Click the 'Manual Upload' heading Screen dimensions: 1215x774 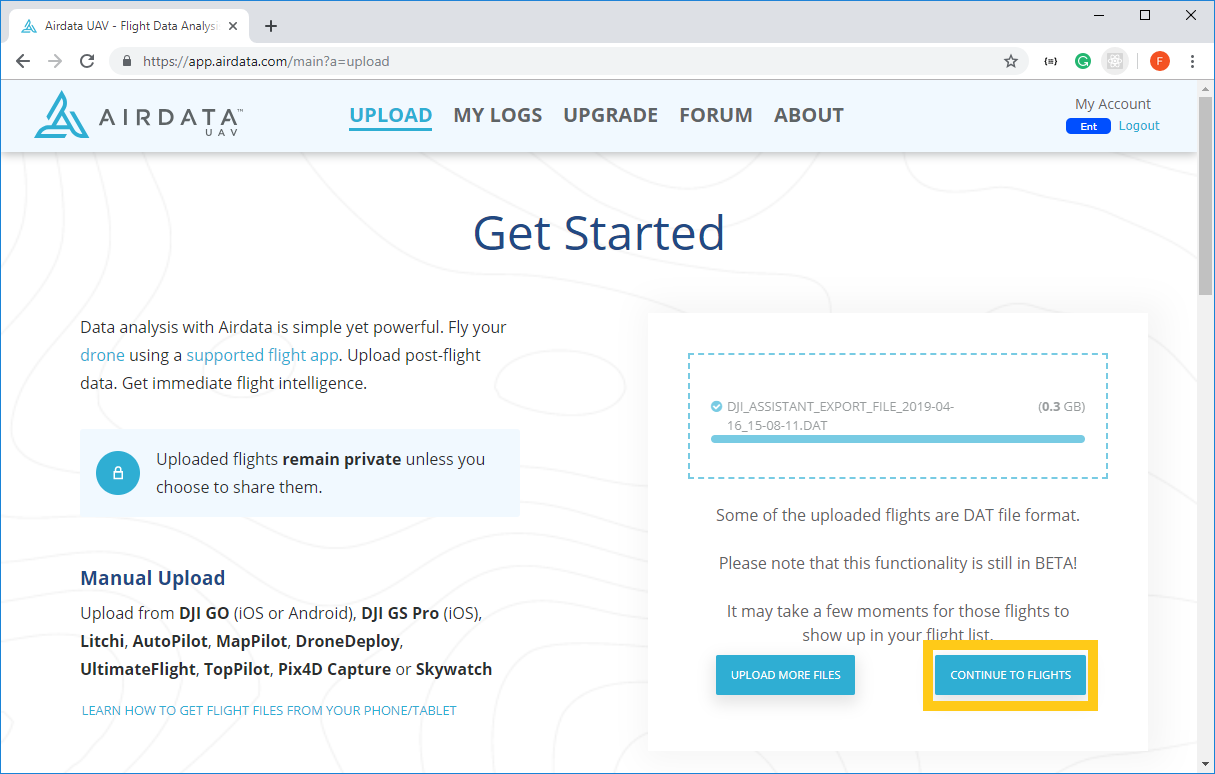click(153, 578)
